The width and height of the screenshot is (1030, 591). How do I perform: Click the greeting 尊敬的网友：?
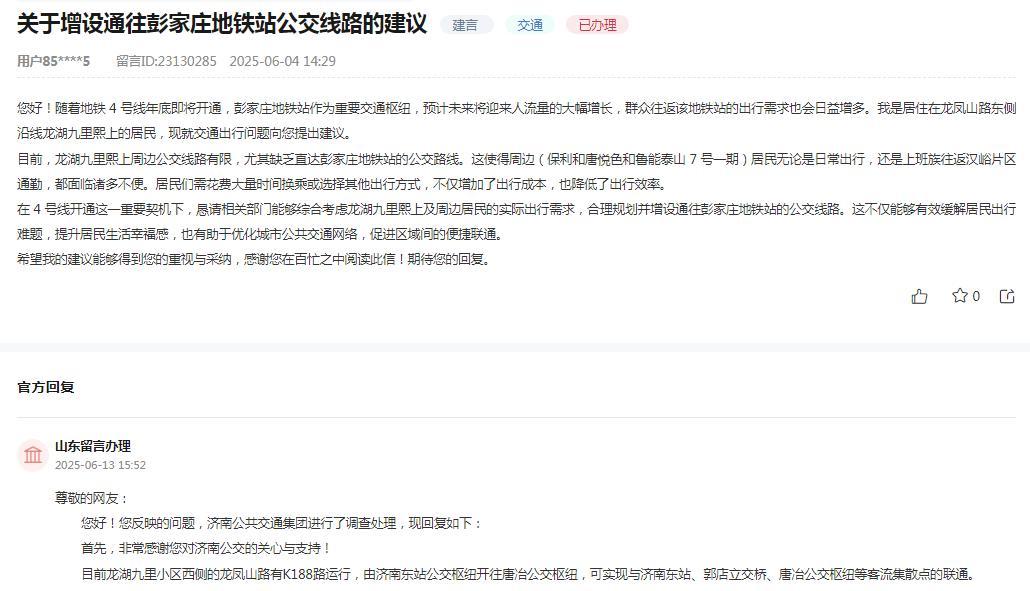[x=92, y=498]
